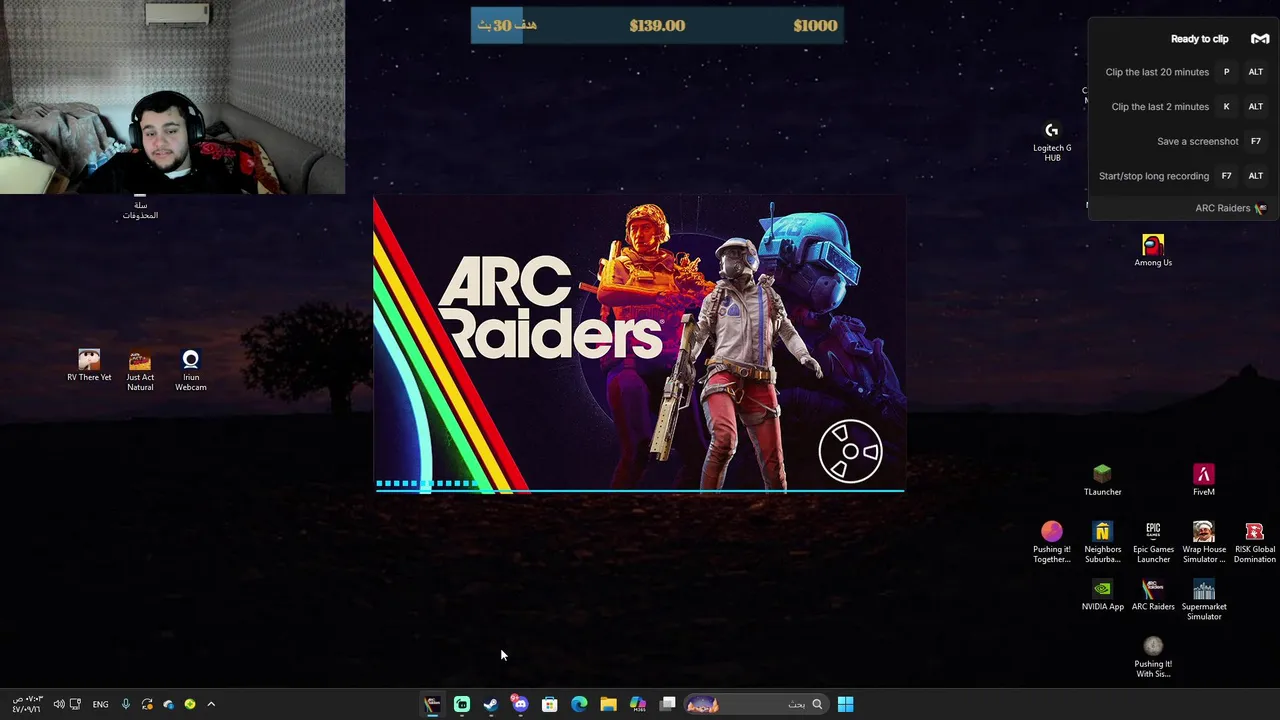Click the P key badge in overlay
Screen dimensions: 1280x720
1226,72
